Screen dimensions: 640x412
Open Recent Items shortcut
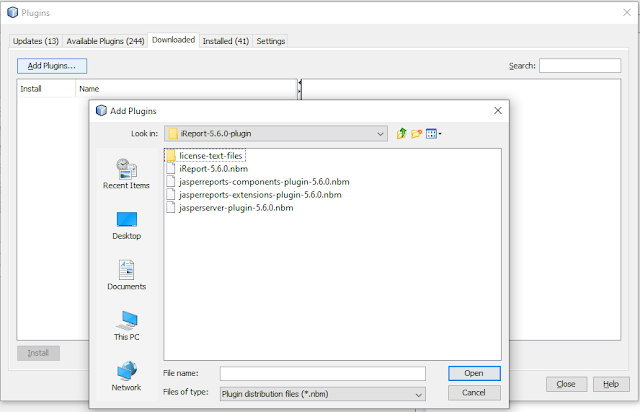127,174
